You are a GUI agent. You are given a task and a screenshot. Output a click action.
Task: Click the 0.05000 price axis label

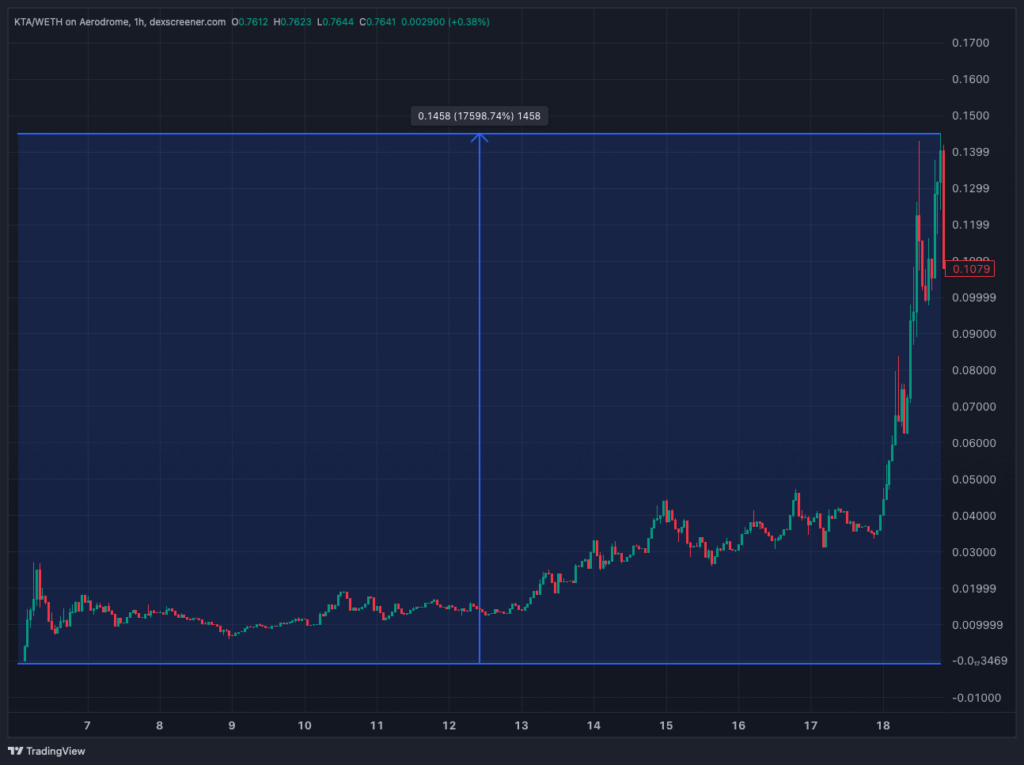click(969, 479)
